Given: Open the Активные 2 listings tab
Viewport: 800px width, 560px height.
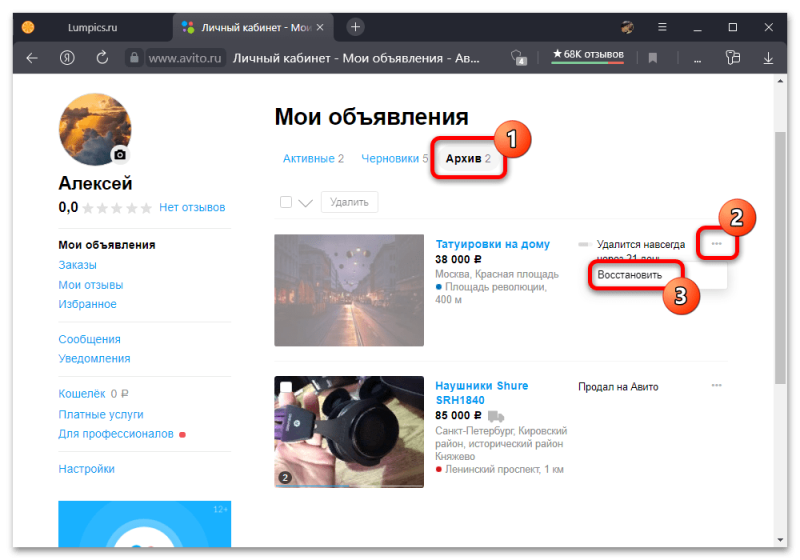Looking at the screenshot, I should (x=313, y=159).
